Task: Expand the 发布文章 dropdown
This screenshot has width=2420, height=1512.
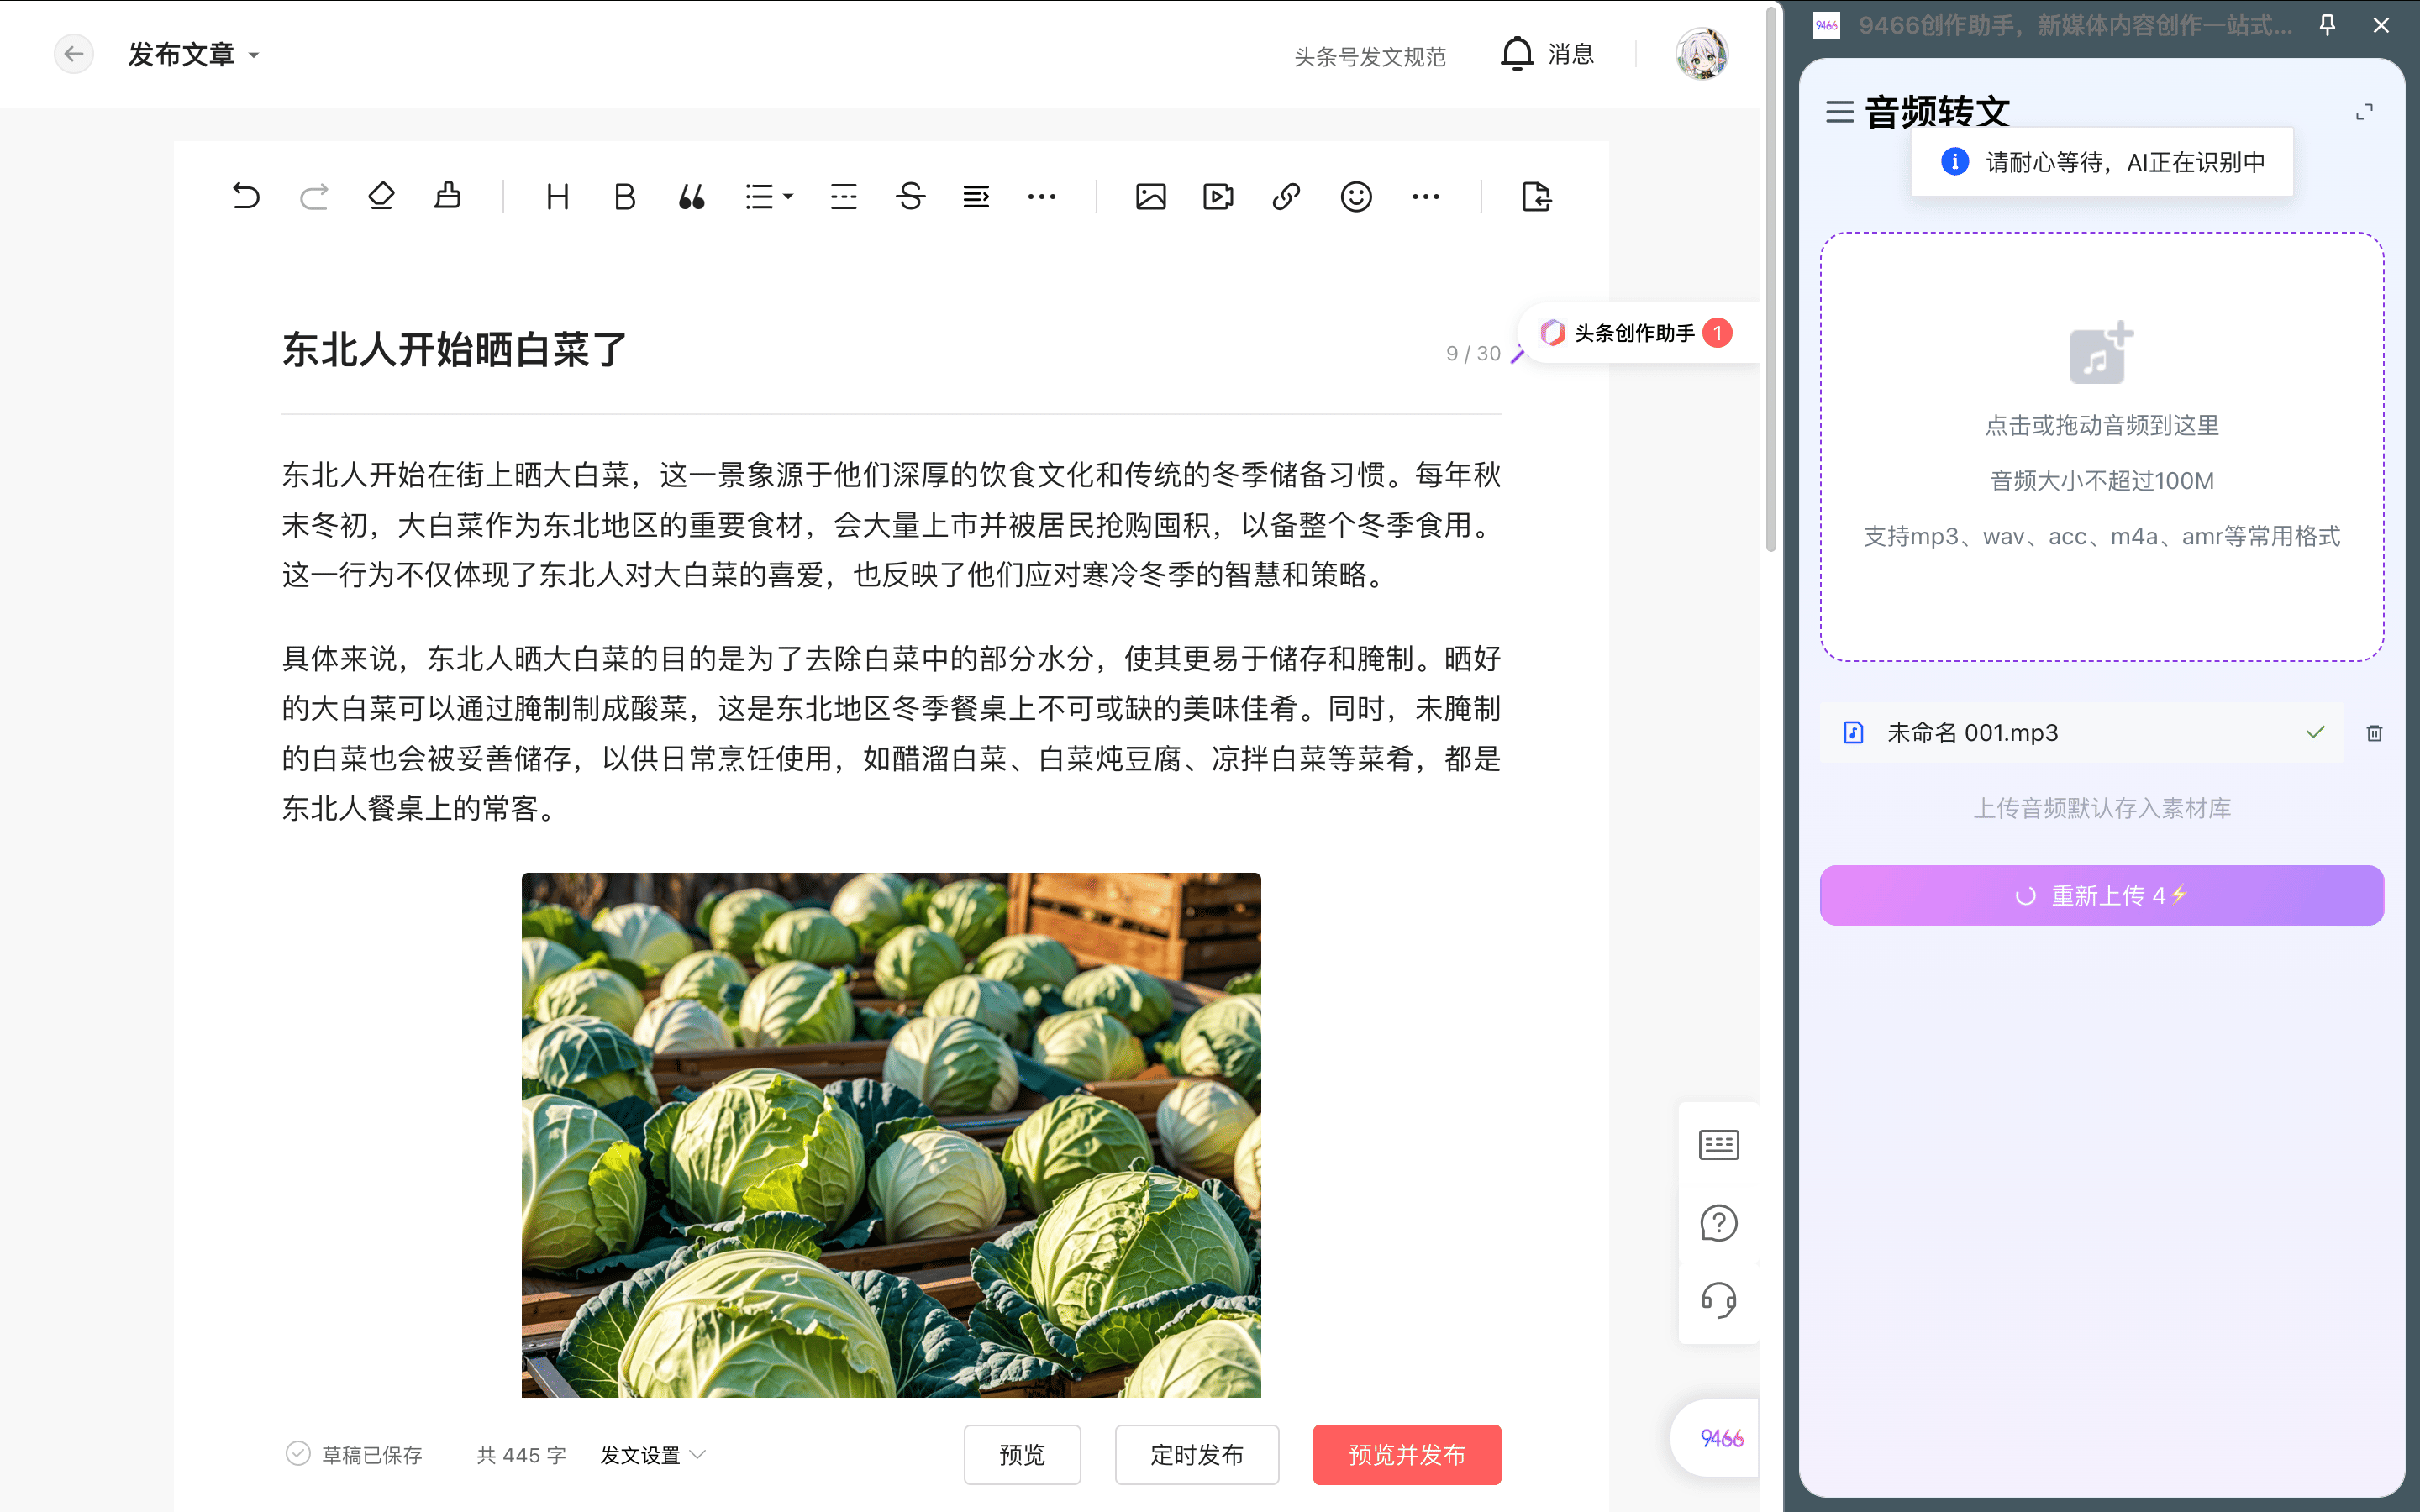Action: pyautogui.click(x=193, y=54)
